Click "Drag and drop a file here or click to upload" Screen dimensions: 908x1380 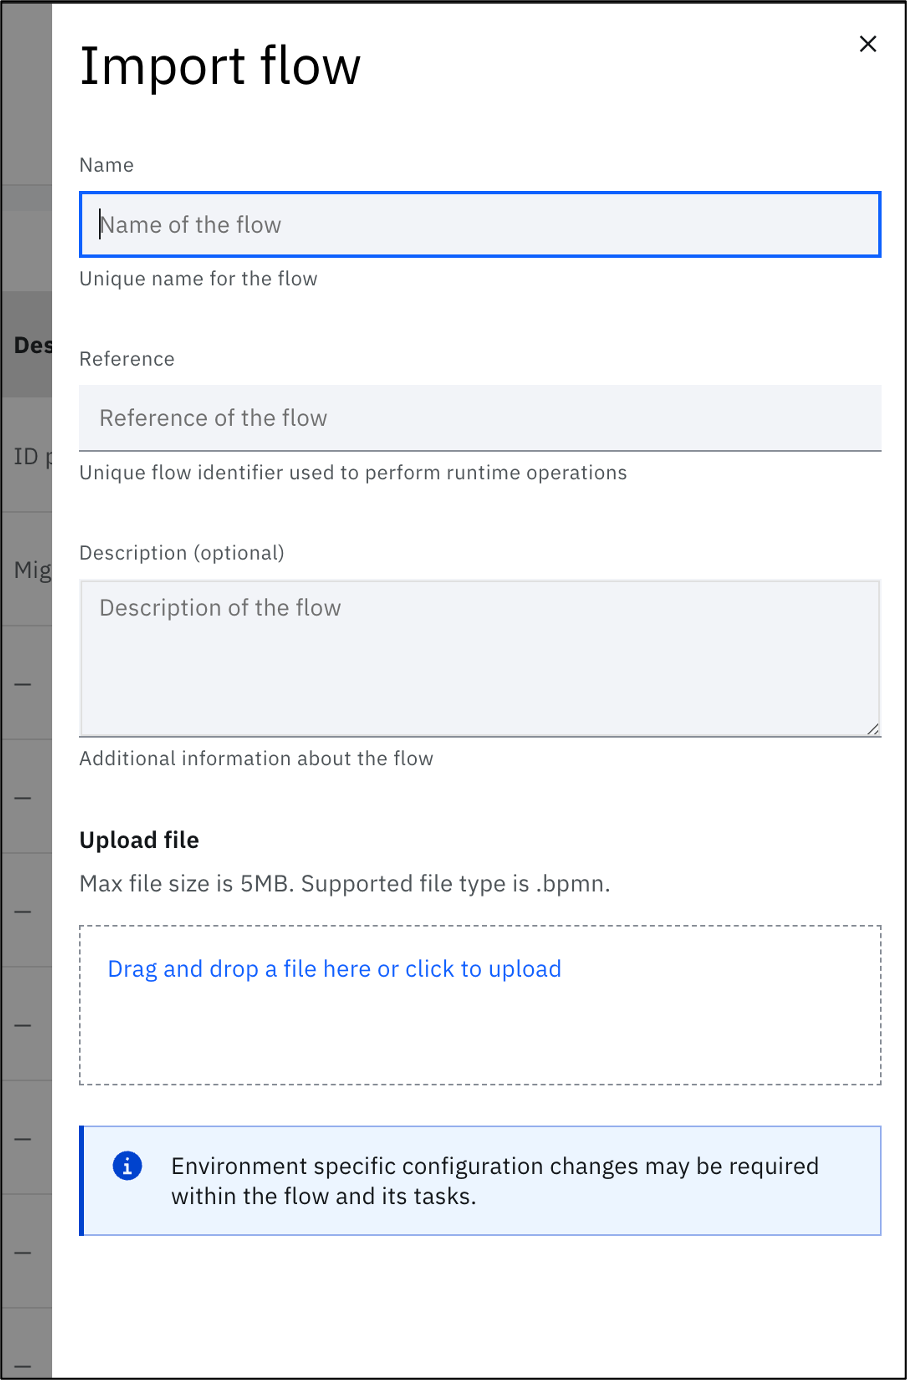click(334, 968)
